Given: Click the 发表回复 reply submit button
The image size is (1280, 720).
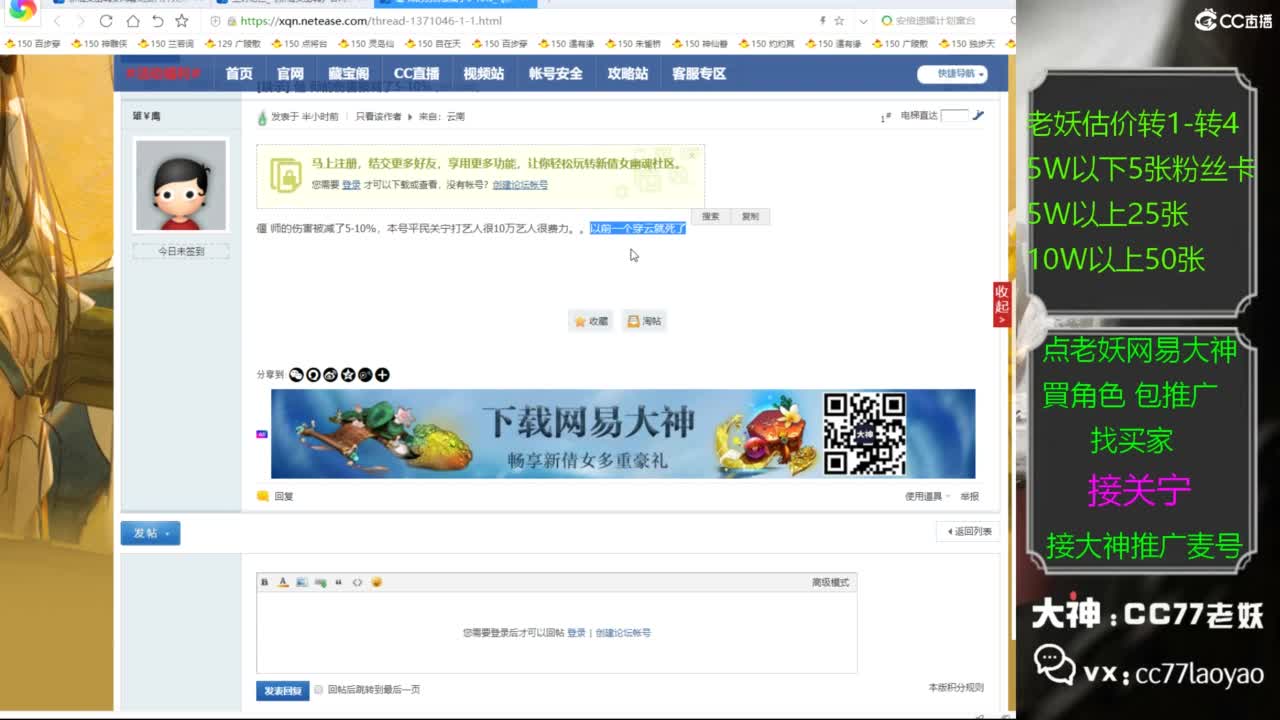Looking at the screenshot, I should (282, 690).
